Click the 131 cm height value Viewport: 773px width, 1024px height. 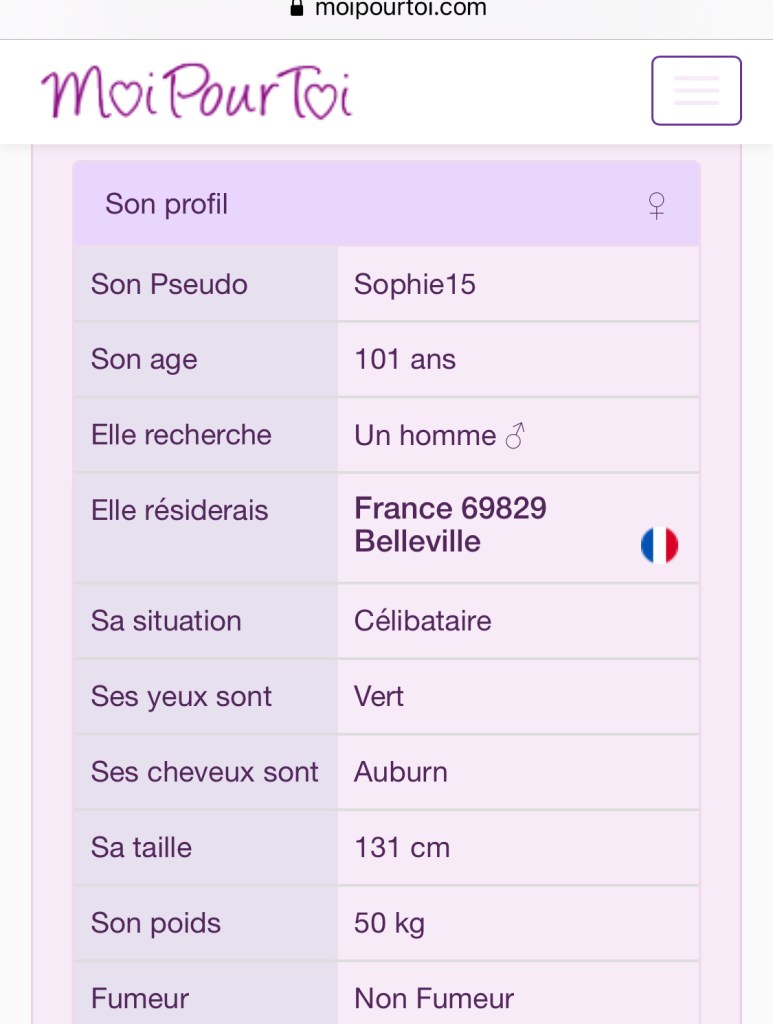402,848
